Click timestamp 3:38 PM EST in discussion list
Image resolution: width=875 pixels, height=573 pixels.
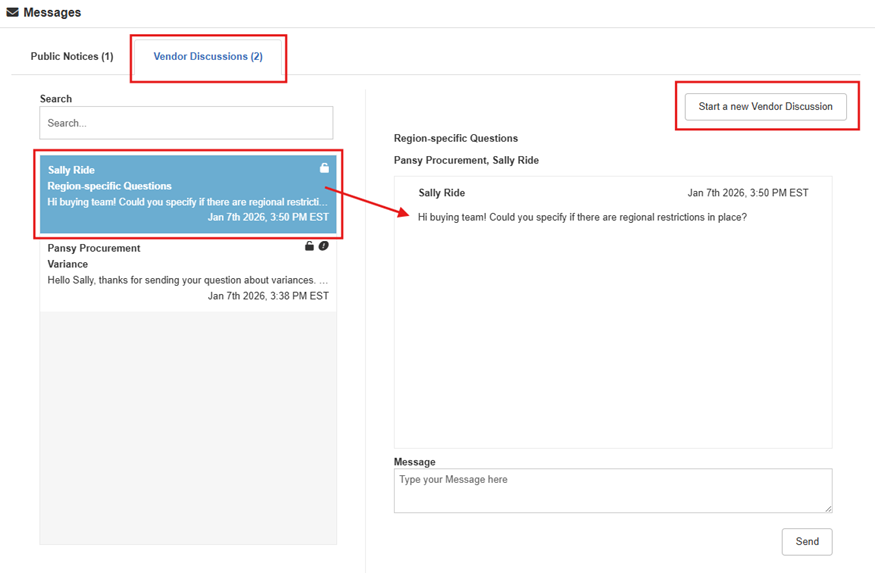click(268, 296)
